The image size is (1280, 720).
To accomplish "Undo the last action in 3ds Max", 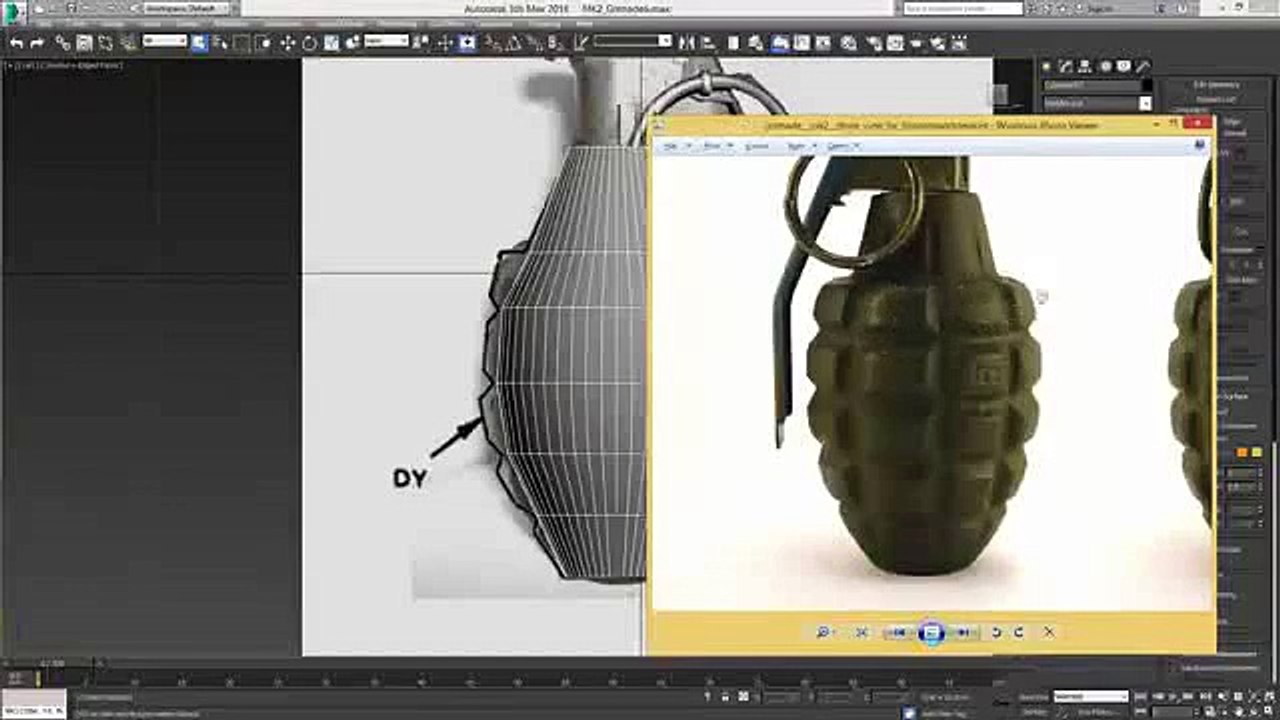I will [16, 43].
